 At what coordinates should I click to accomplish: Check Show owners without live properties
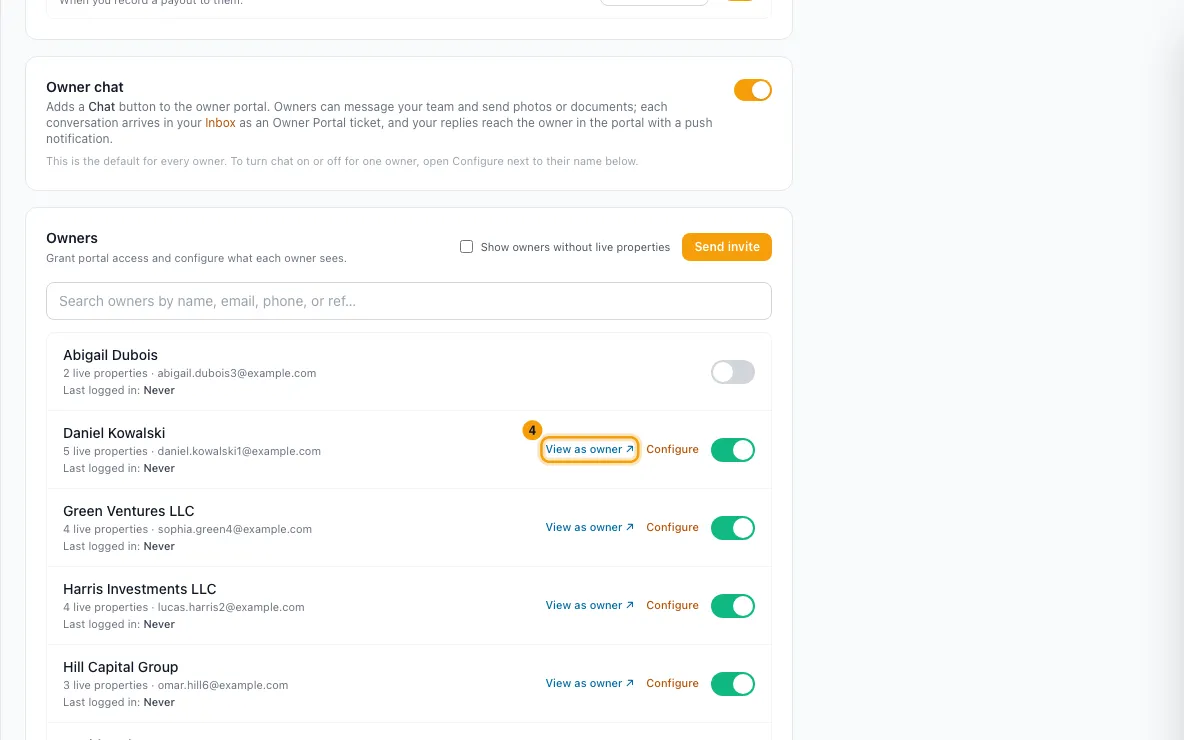(467, 247)
